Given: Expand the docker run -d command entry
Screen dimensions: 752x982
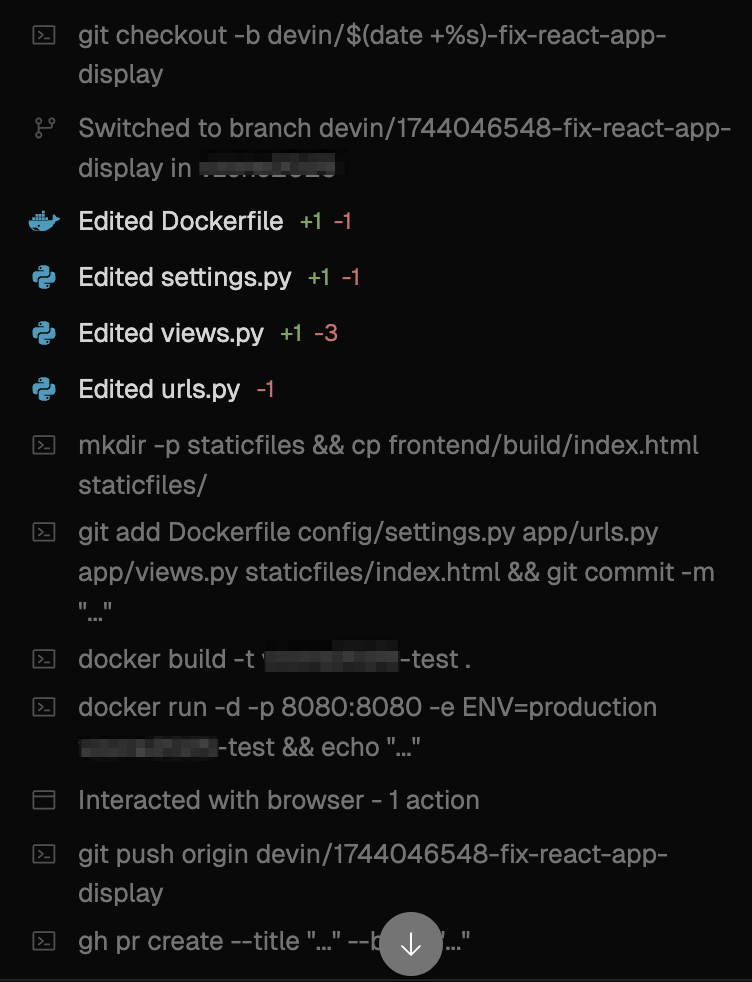Looking at the screenshot, I should [368, 726].
